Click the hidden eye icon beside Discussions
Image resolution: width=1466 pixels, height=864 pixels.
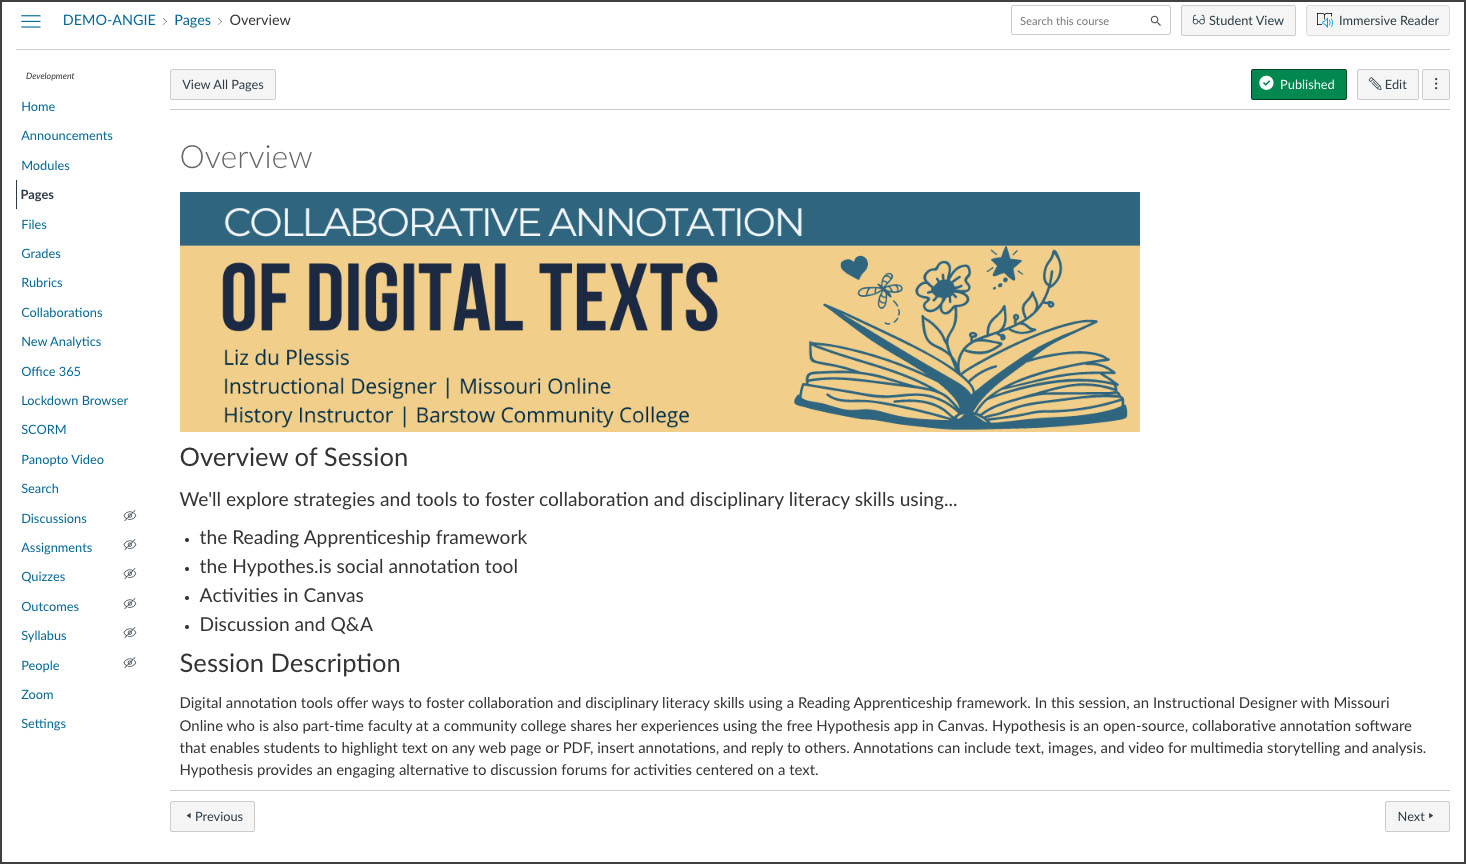(x=129, y=517)
